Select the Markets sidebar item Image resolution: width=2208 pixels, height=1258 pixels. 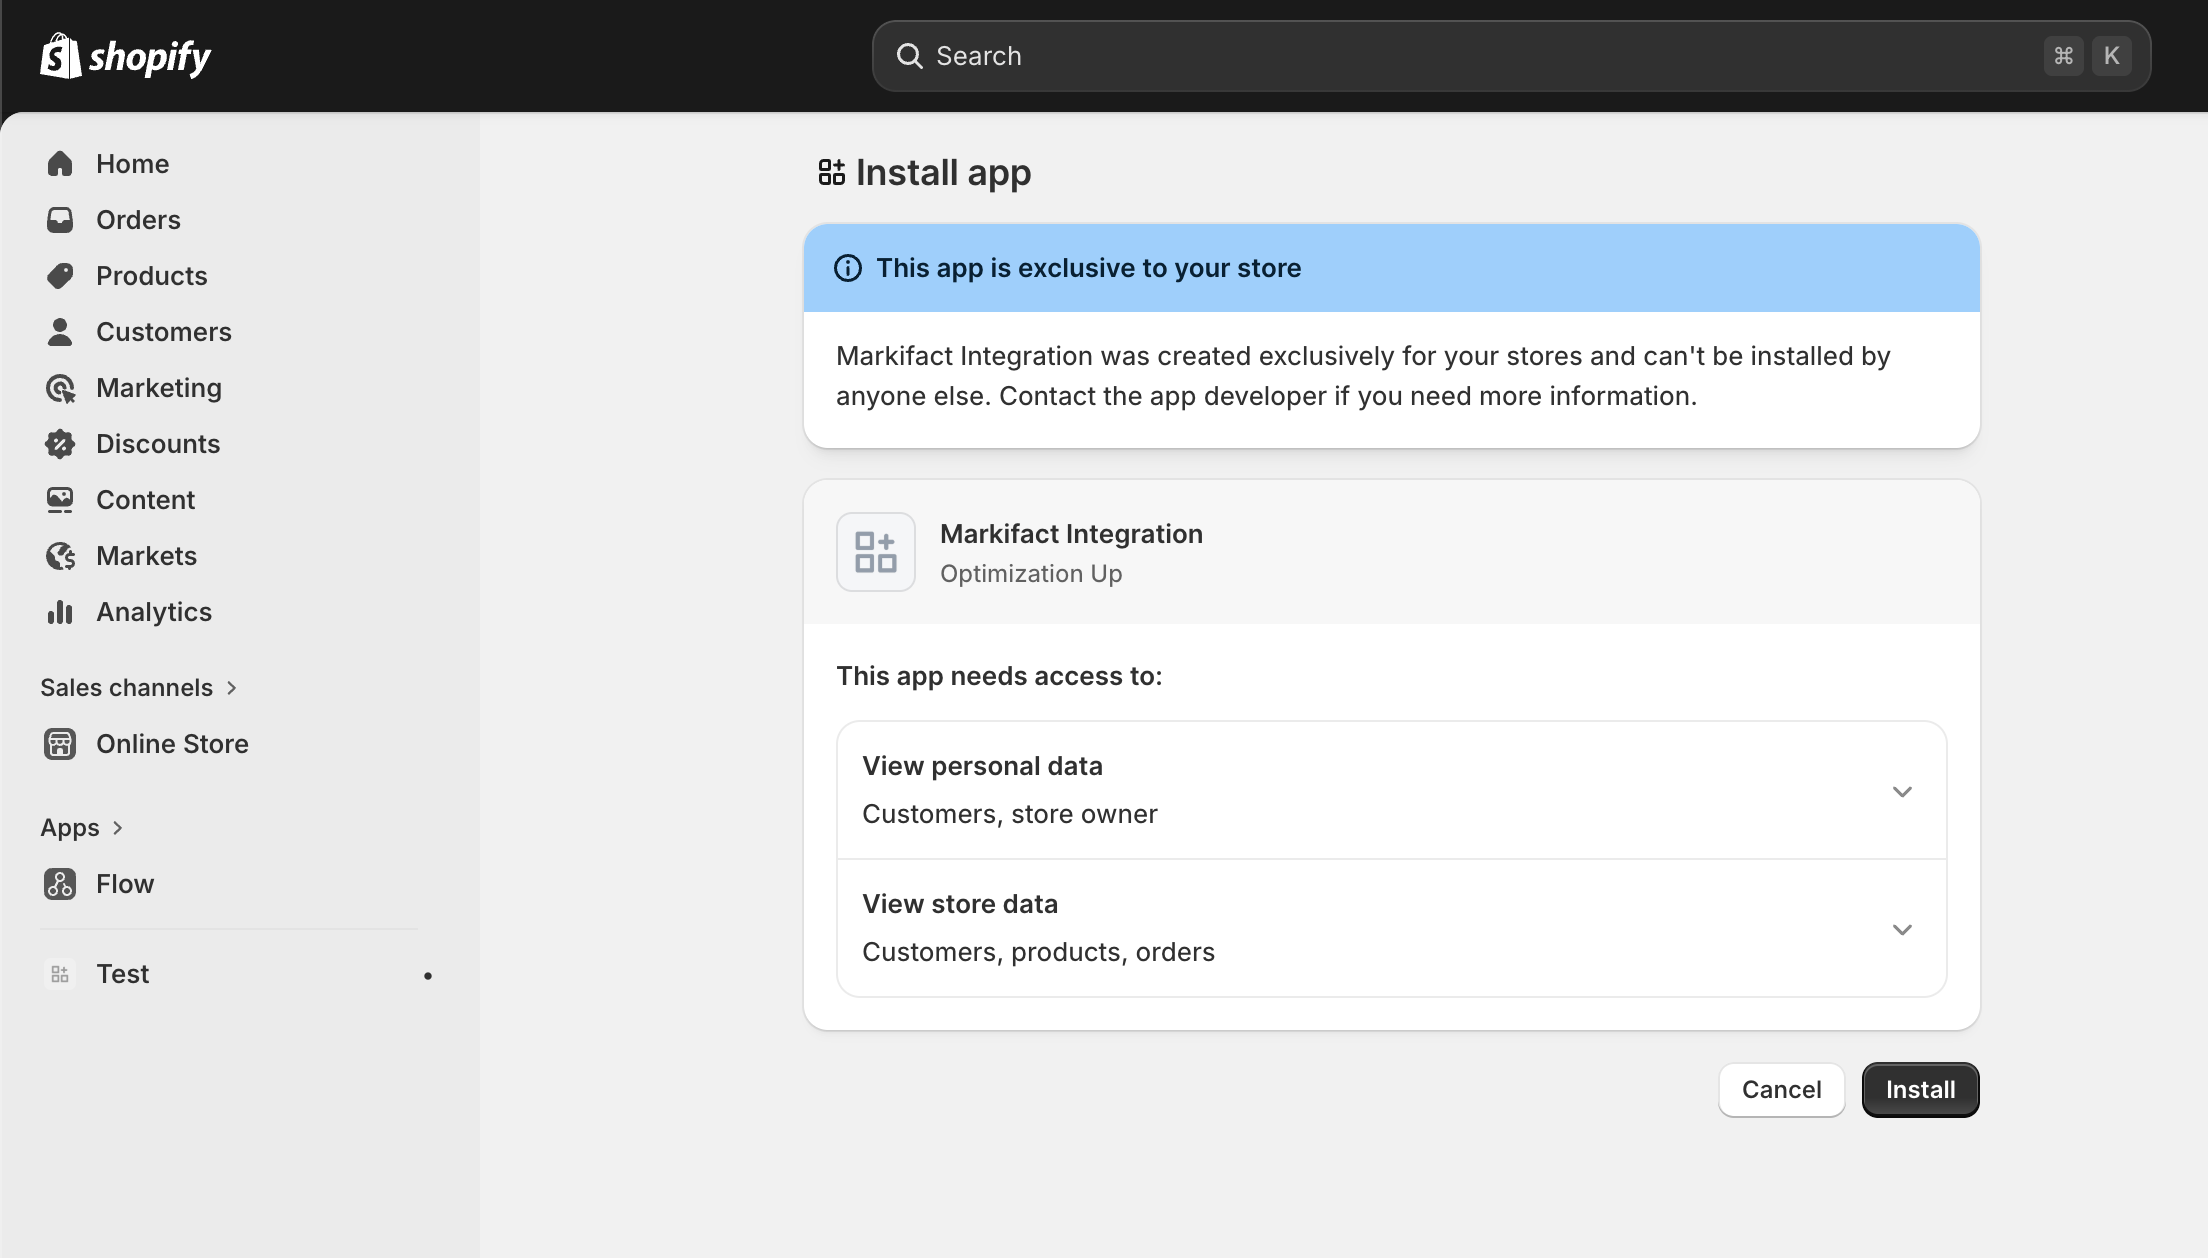coord(146,555)
